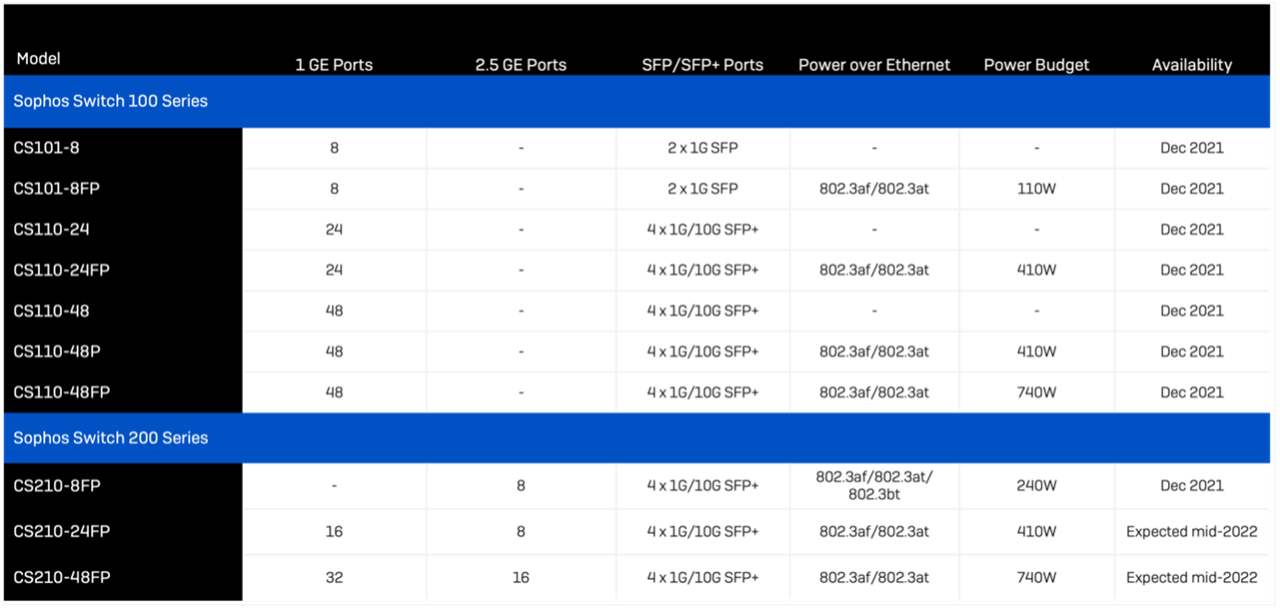The height and width of the screenshot is (609, 1280).
Task: Click the Availability column header
Action: coord(1192,65)
